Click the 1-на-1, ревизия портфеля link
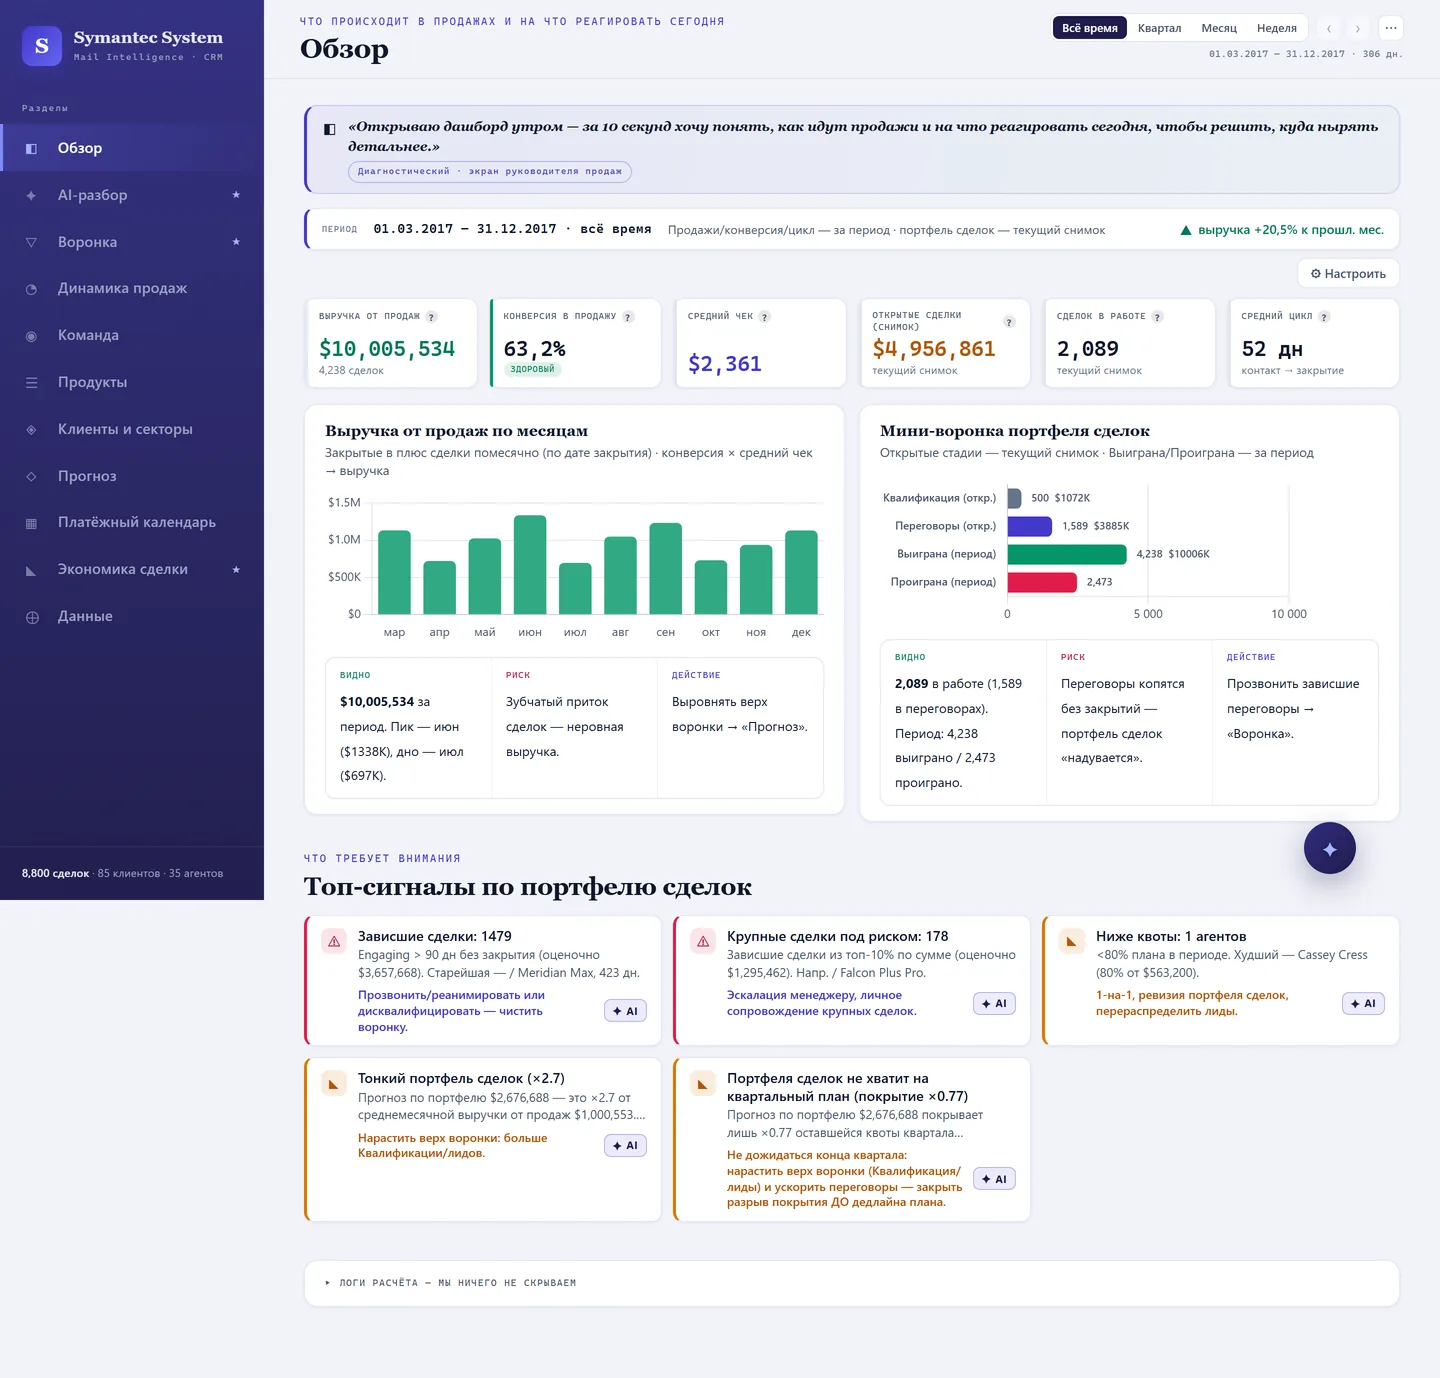This screenshot has width=1440, height=1378. [x=1192, y=1003]
